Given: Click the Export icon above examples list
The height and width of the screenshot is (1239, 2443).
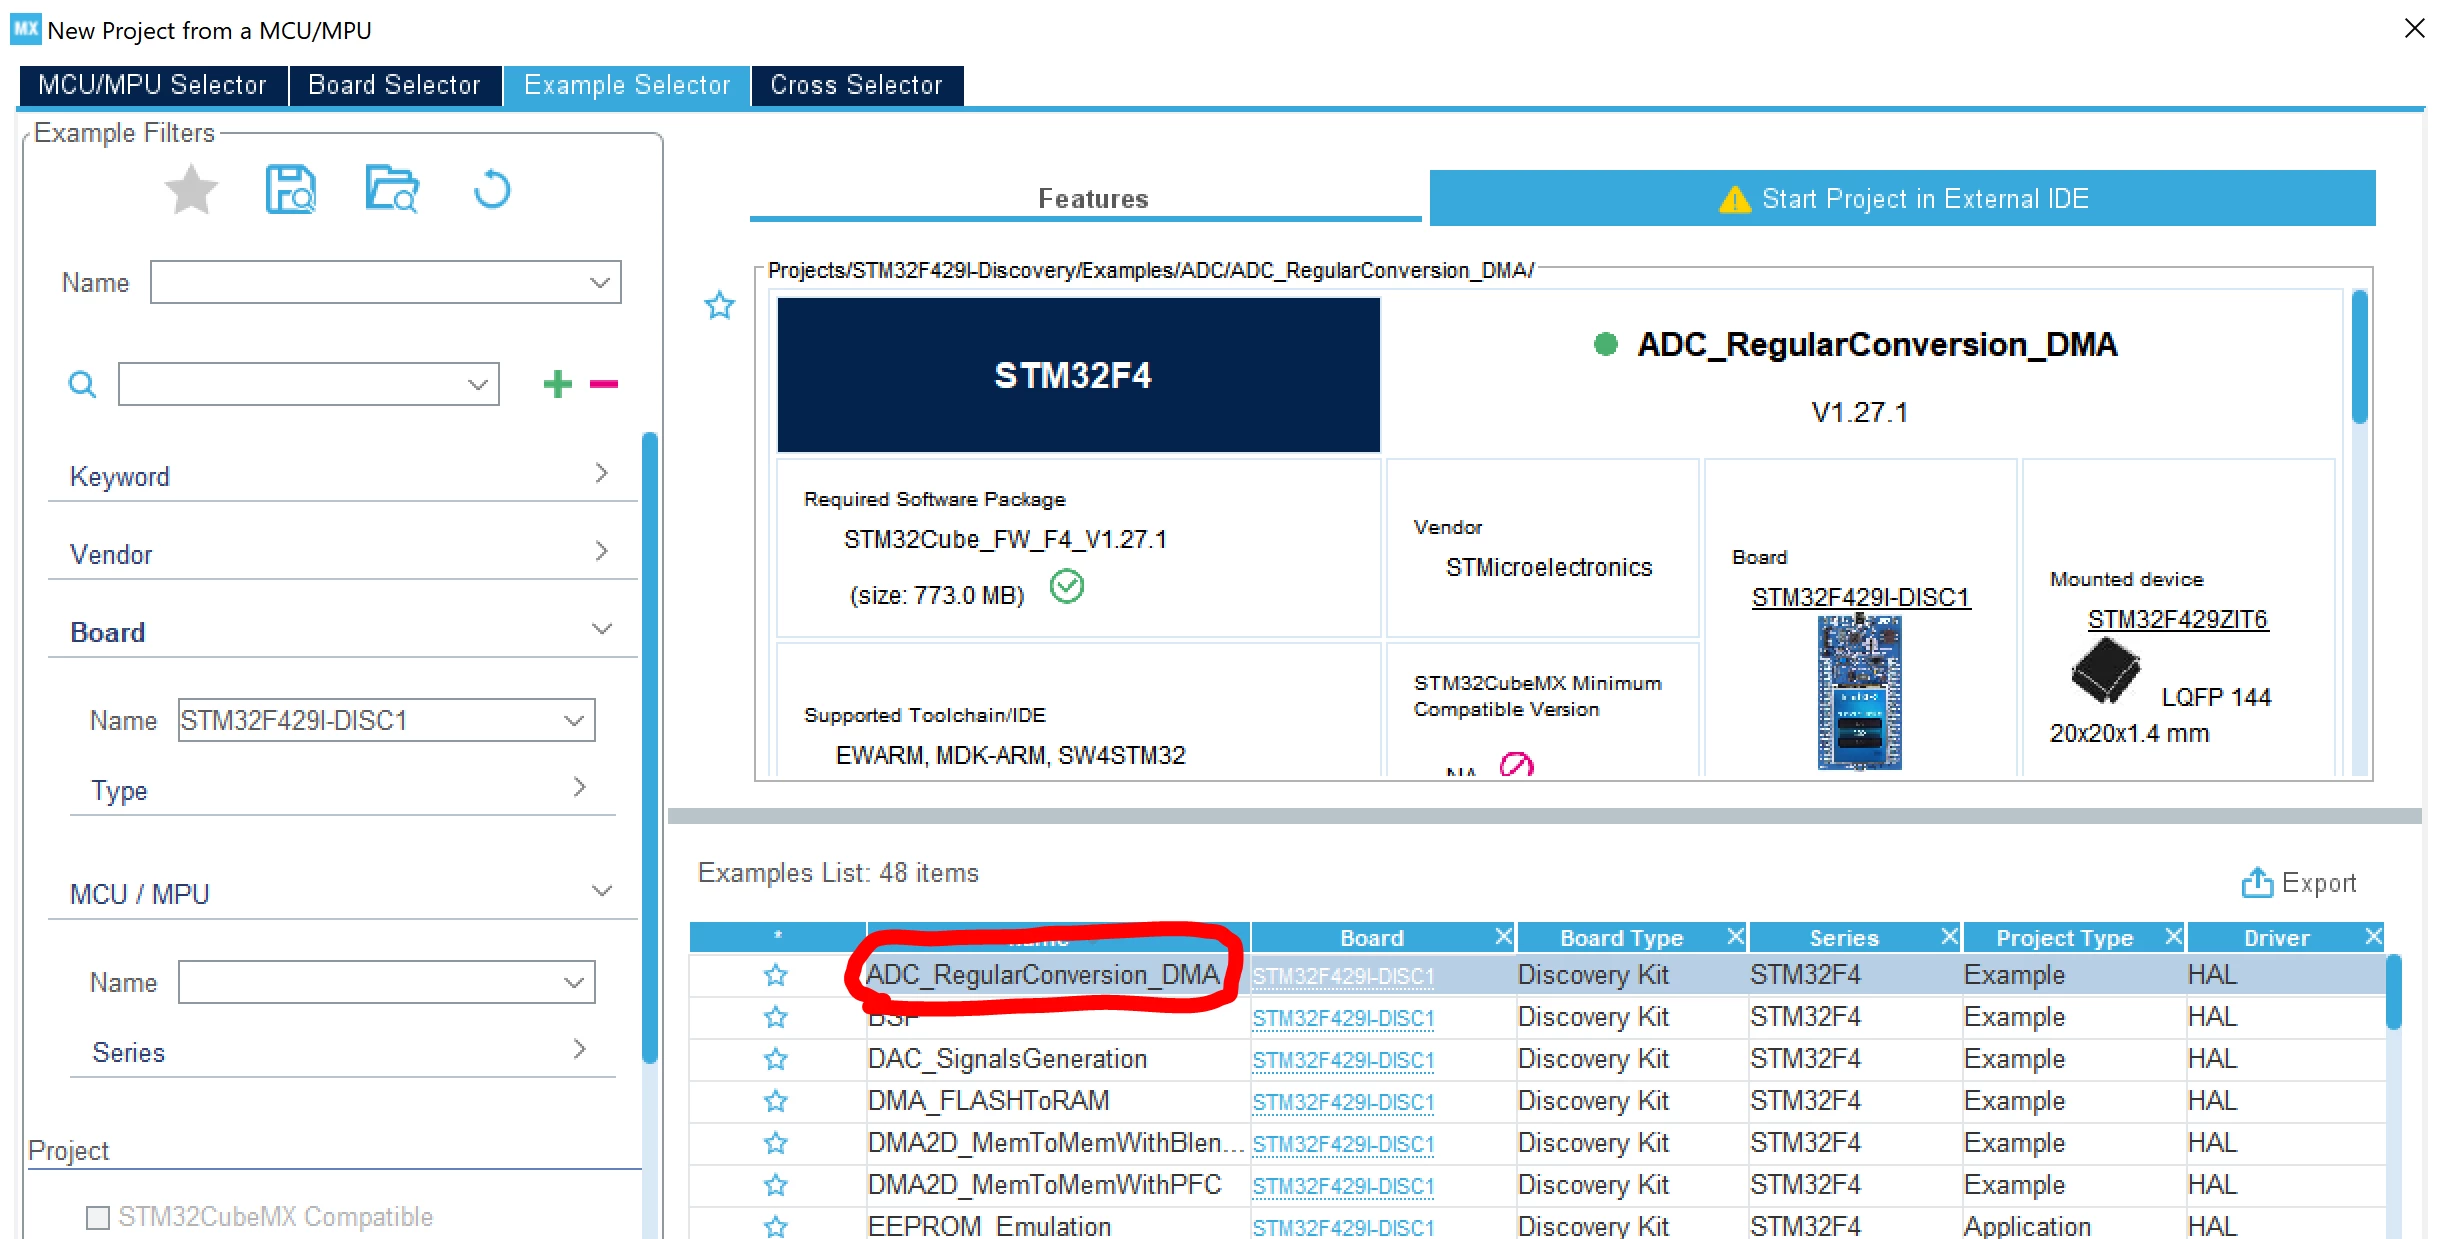Looking at the screenshot, I should (2257, 882).
